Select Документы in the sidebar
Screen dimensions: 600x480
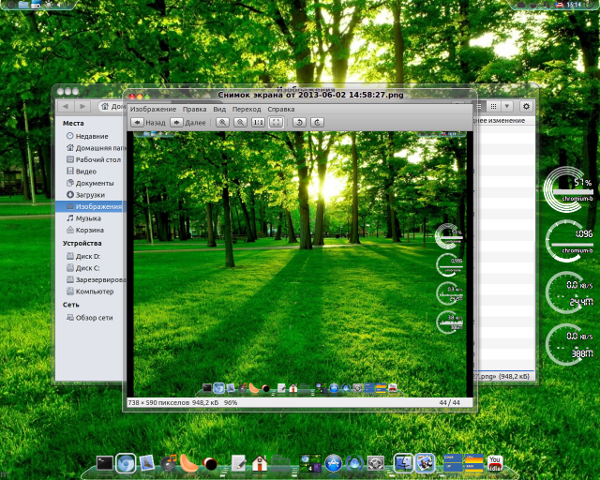coord(91,183)
